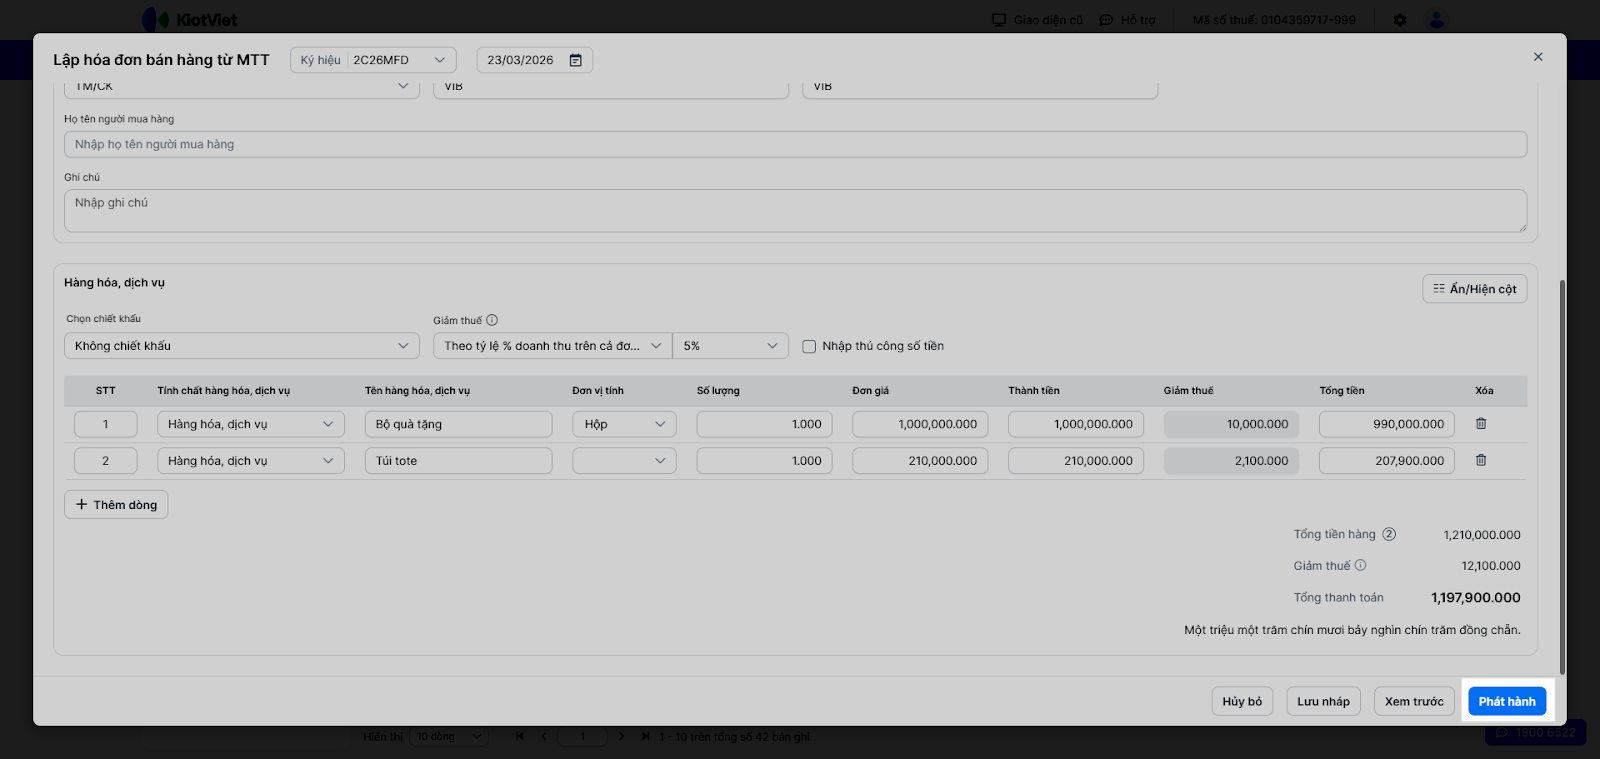The height and width of the screenshot is (759, 1600).
Task: Open the calendar date picker icon
Action: coord(576,60)
